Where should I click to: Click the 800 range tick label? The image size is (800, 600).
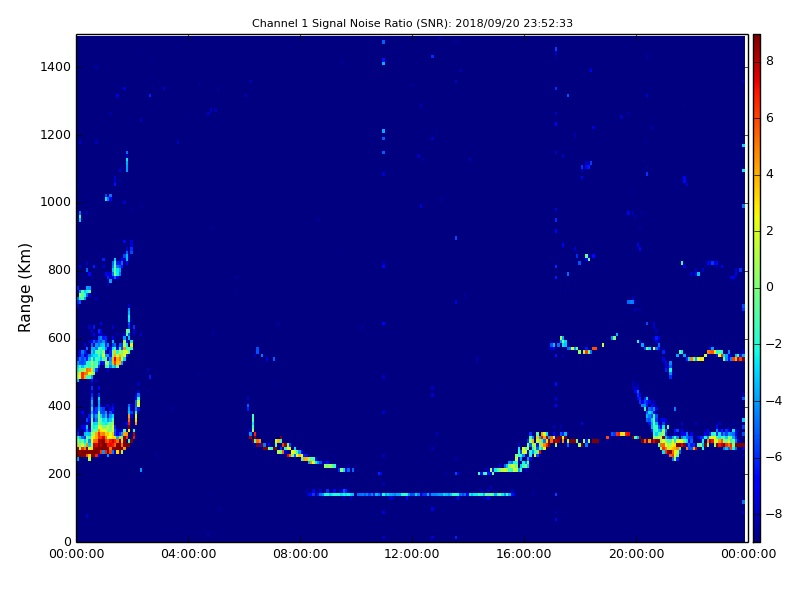coord(59,270)
